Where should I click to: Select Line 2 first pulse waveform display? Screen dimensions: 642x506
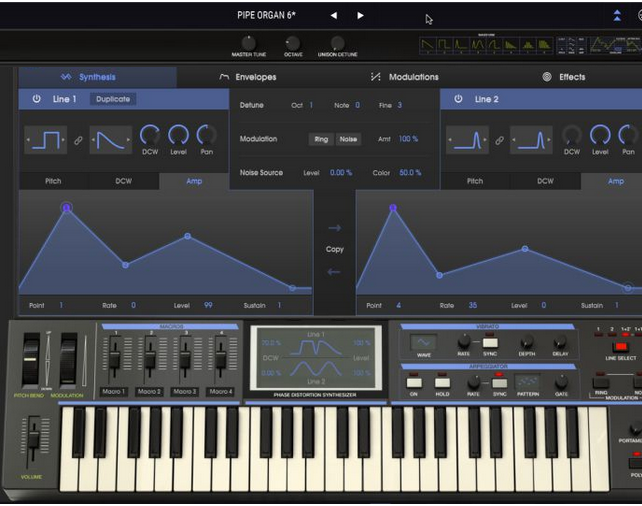click(x=467, y=140)
